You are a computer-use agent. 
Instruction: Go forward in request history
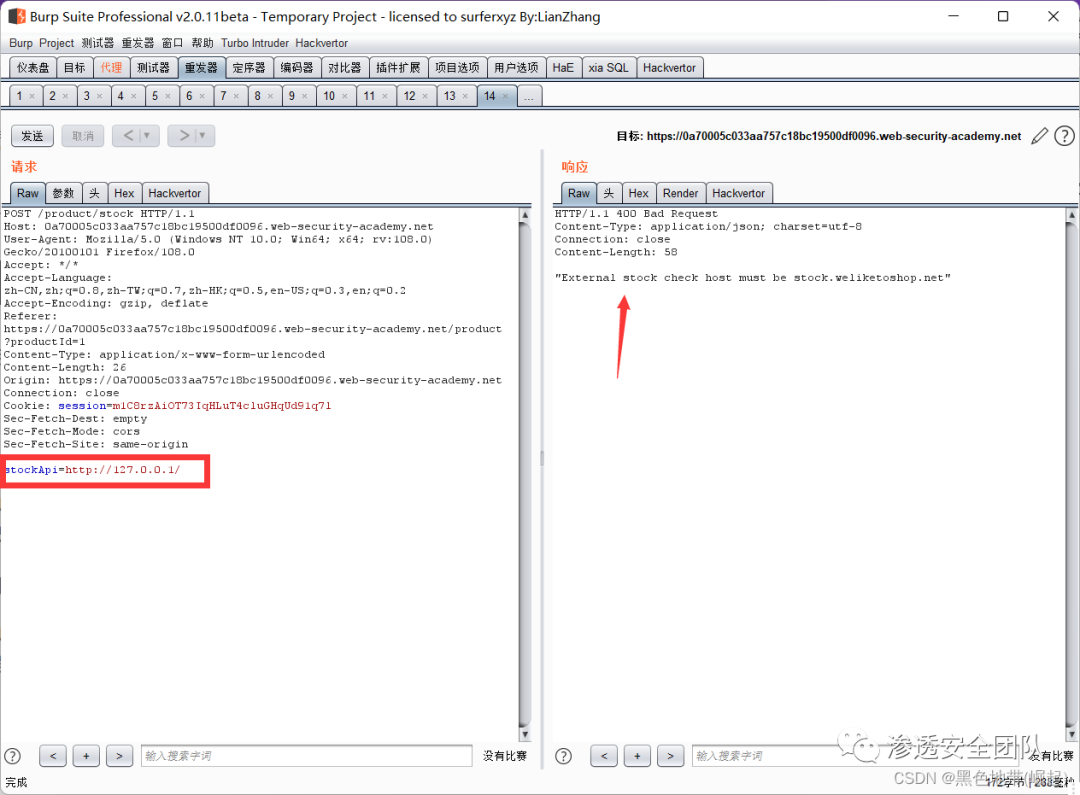point(184,136)
